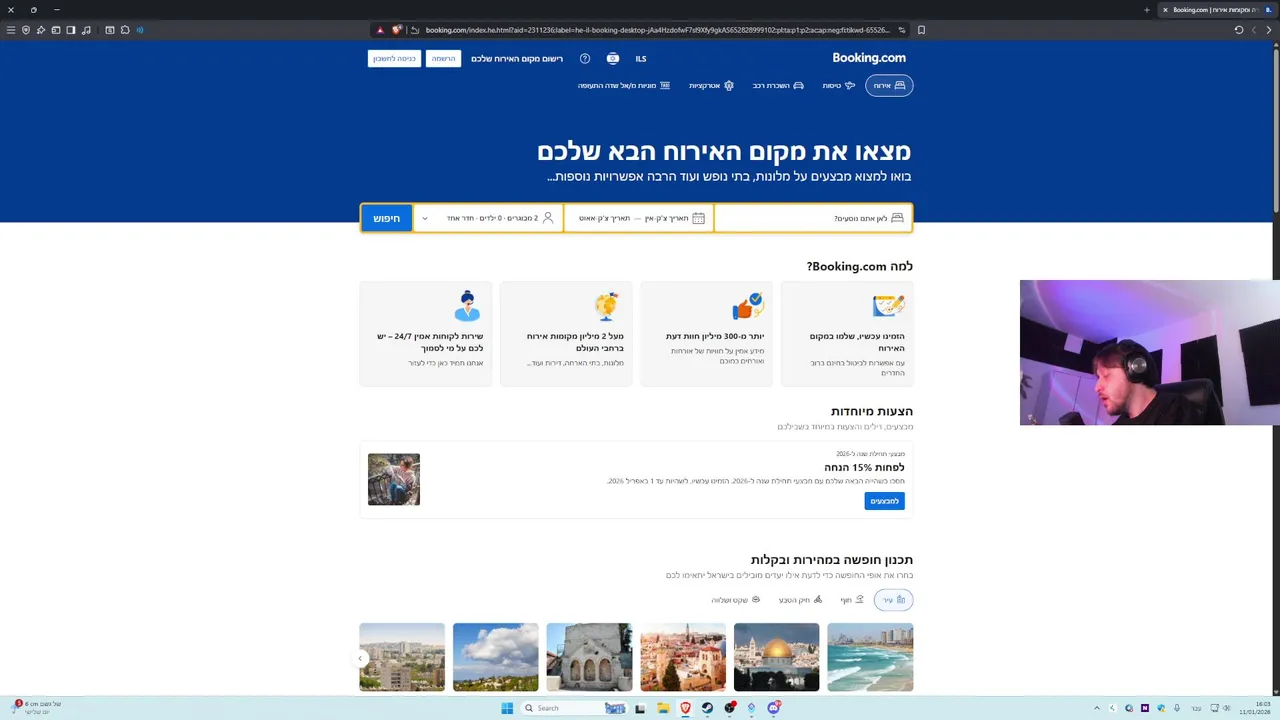Select the שקט ושלווה relax filter chip
1280x720 pixels.
pos(736,600)
